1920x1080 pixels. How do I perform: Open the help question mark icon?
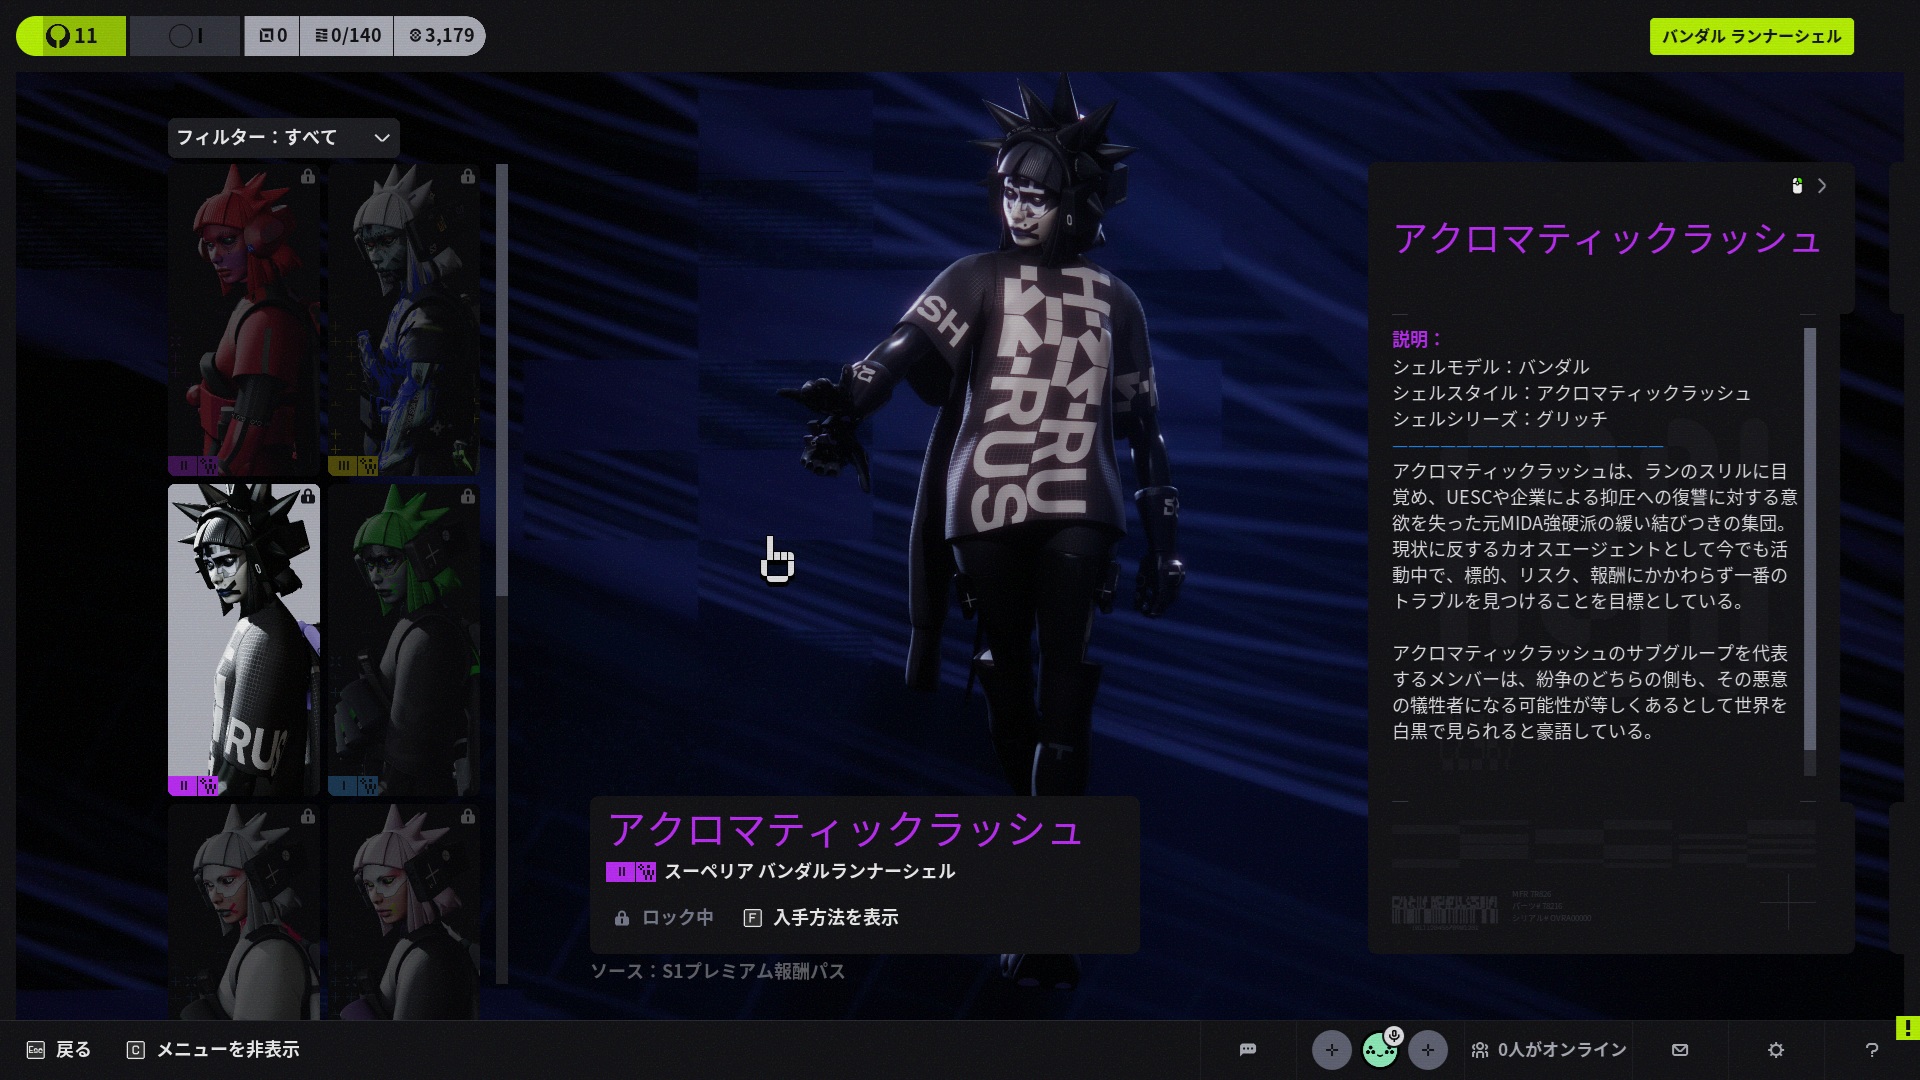[1871, 1049]
